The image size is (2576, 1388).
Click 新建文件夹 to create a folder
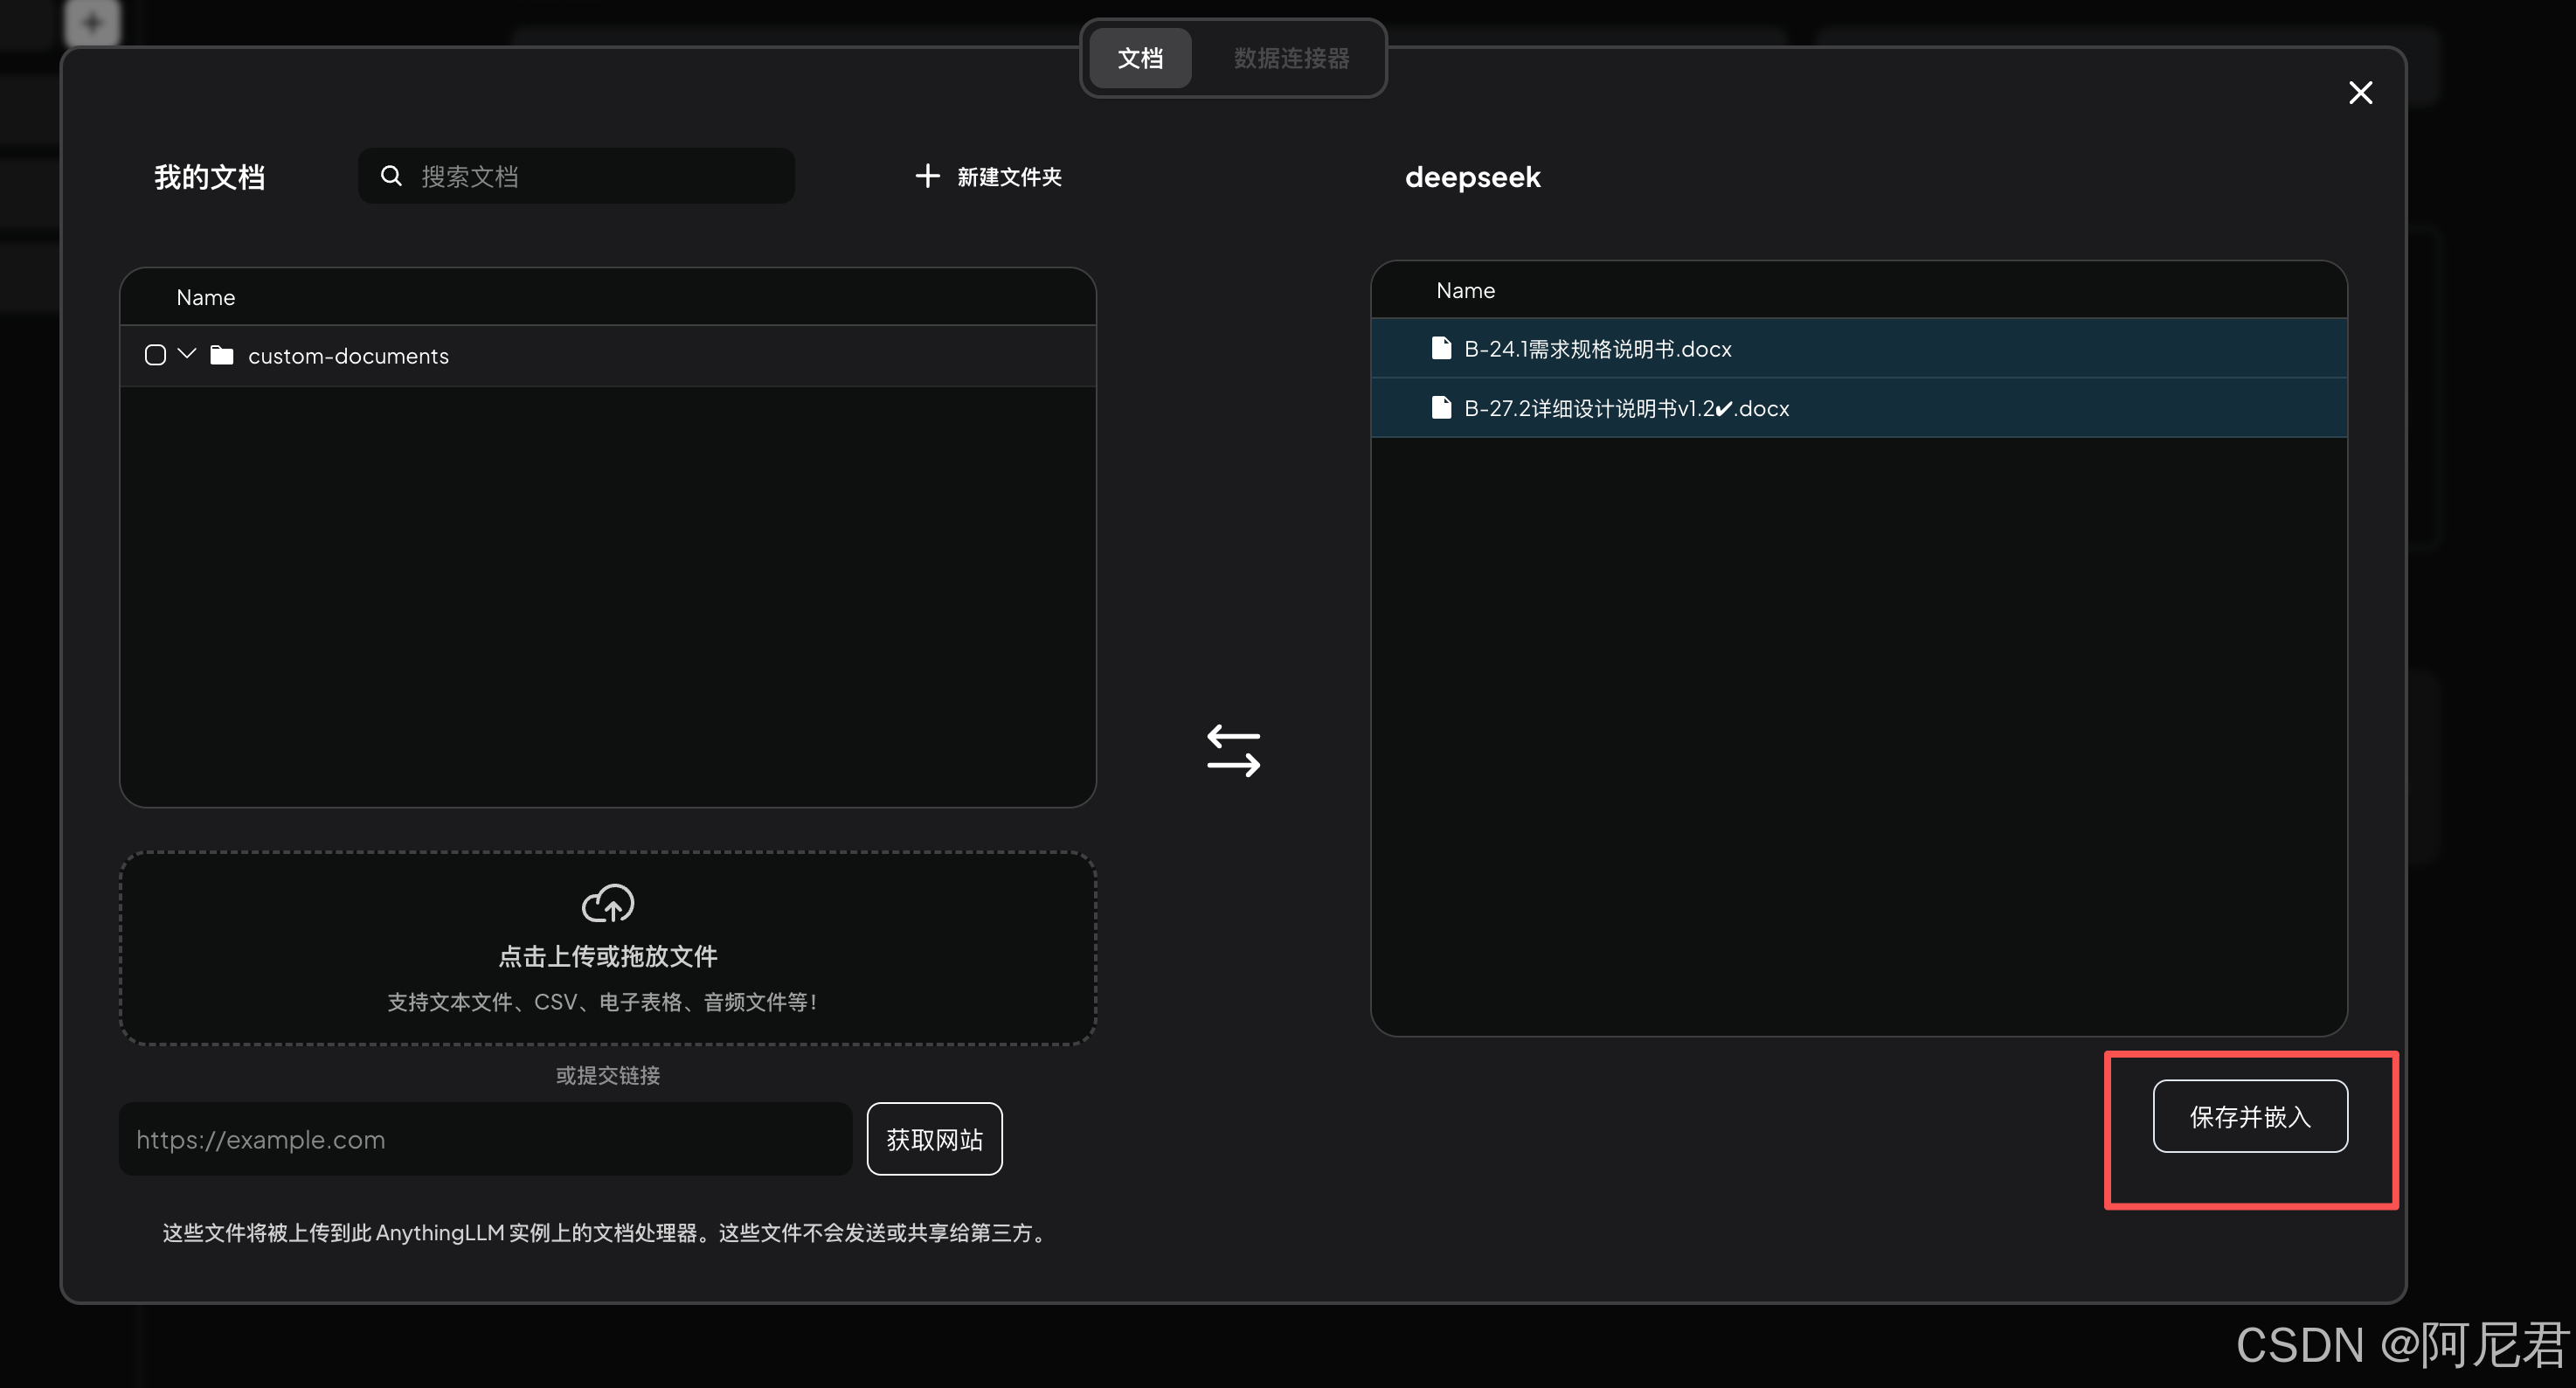point(1009,177)
